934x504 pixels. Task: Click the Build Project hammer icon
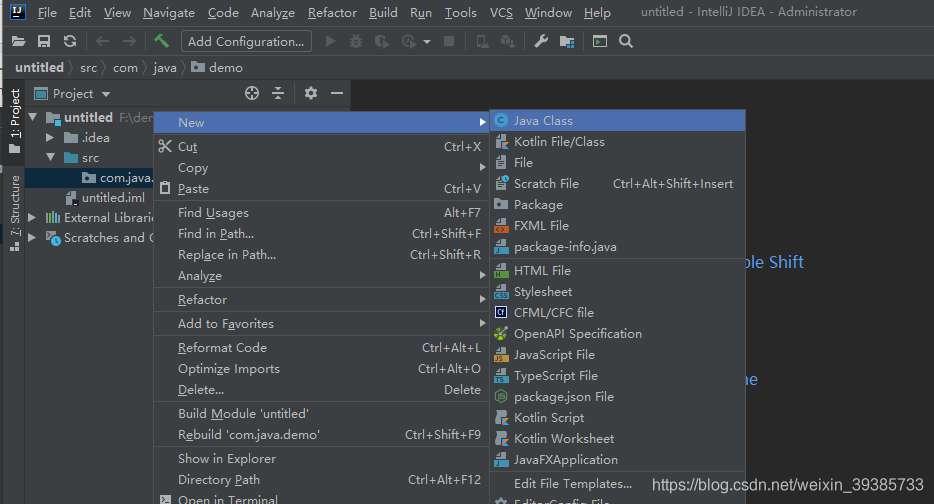161,41
